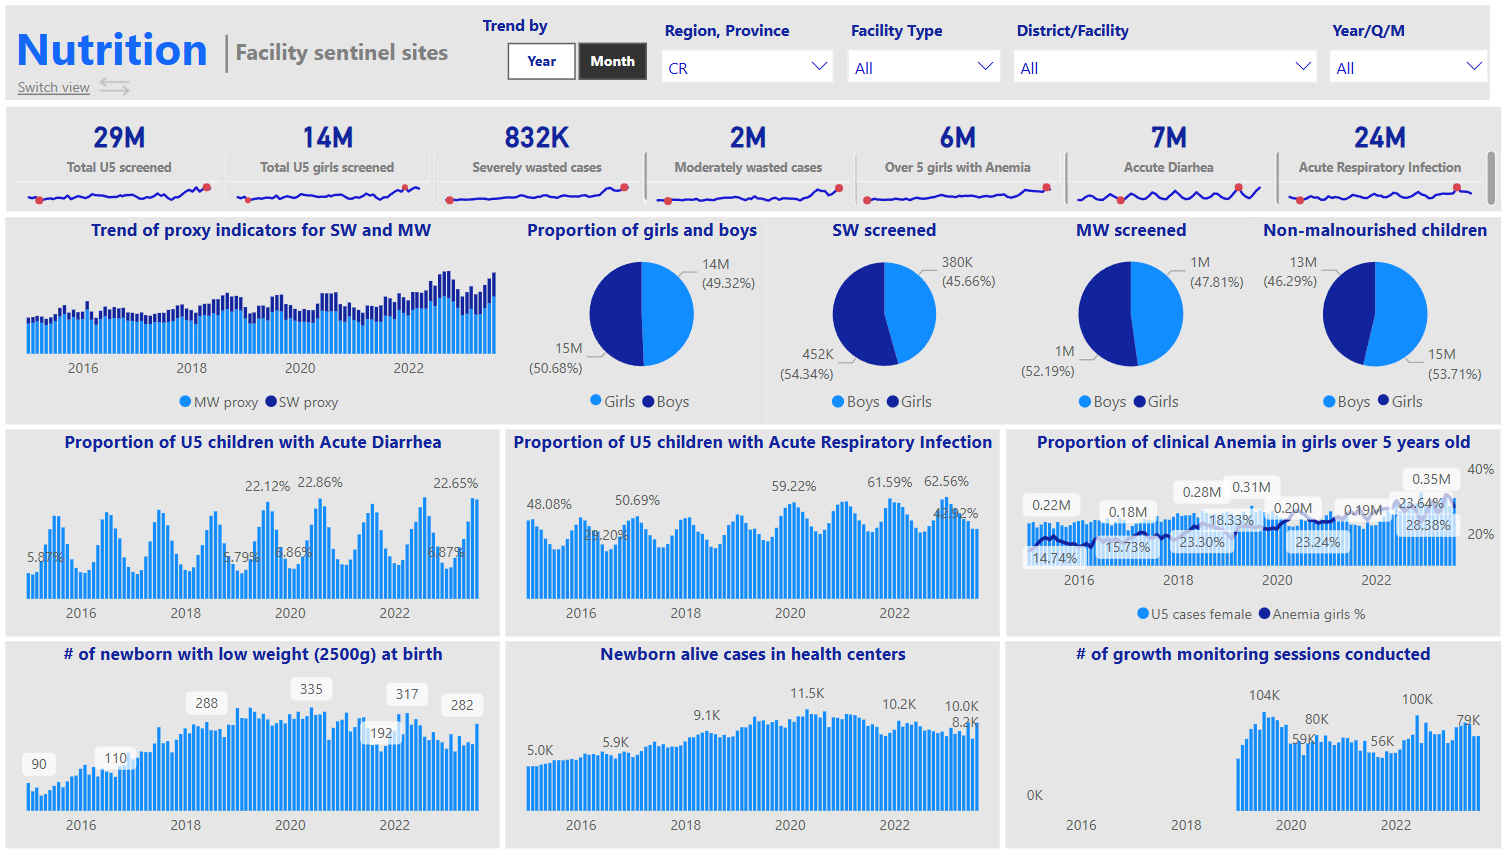Image resolution: width=1505 pixels, height=854 pixels.
Task: Select the Anemia girls % legend item
Action: coord(1311,614)
